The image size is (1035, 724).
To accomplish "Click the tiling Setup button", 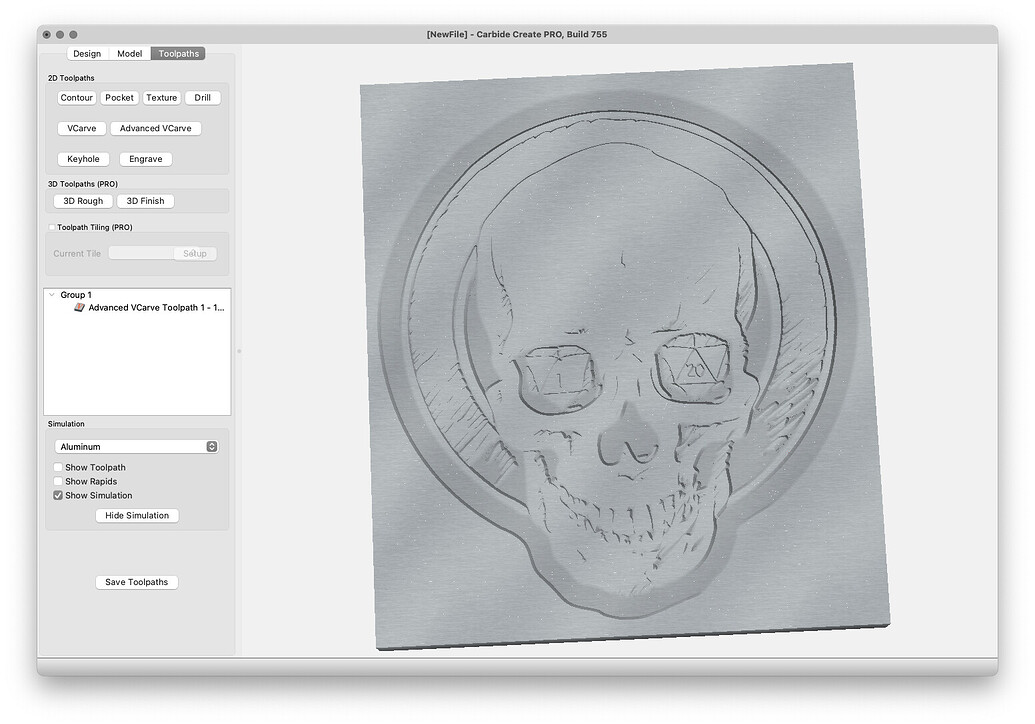I will 195,253.
